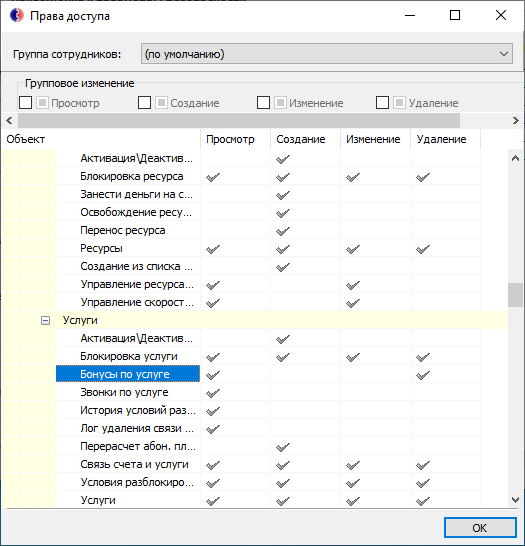
Task: Tick the group Создание checkbox
Action: (x=144, y=103)
